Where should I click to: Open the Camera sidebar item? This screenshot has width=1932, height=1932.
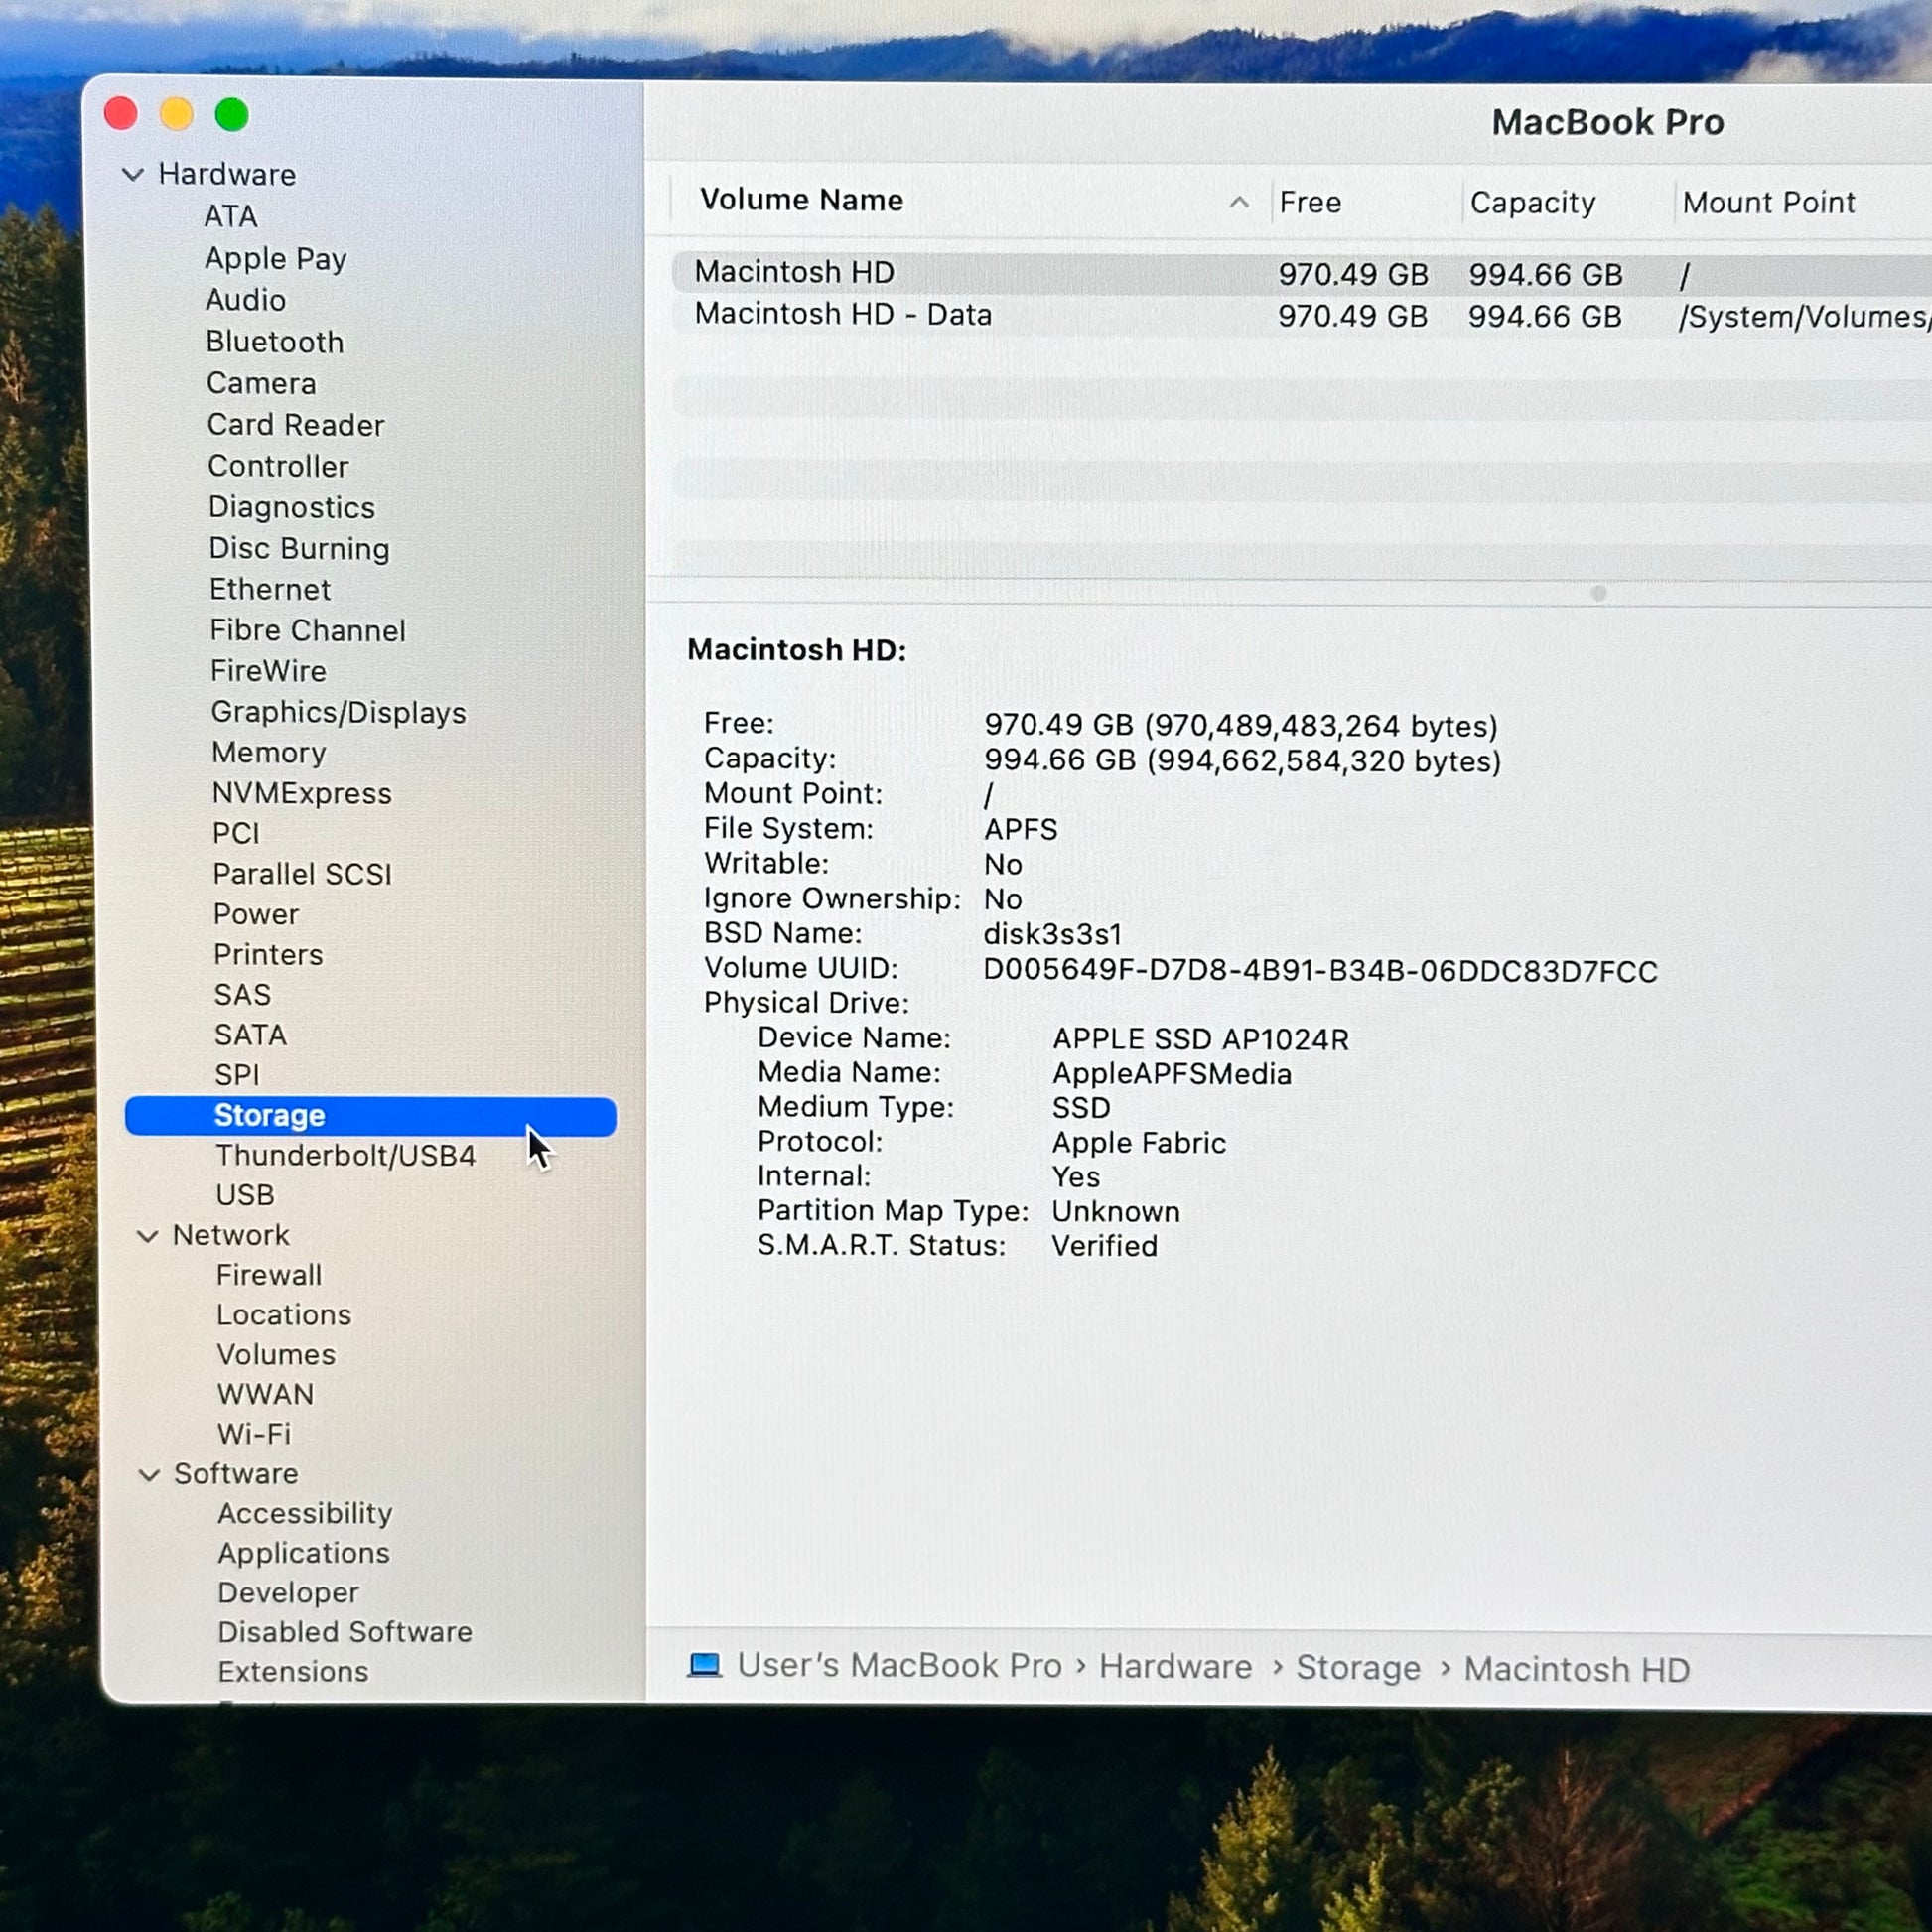pos(261,383)
